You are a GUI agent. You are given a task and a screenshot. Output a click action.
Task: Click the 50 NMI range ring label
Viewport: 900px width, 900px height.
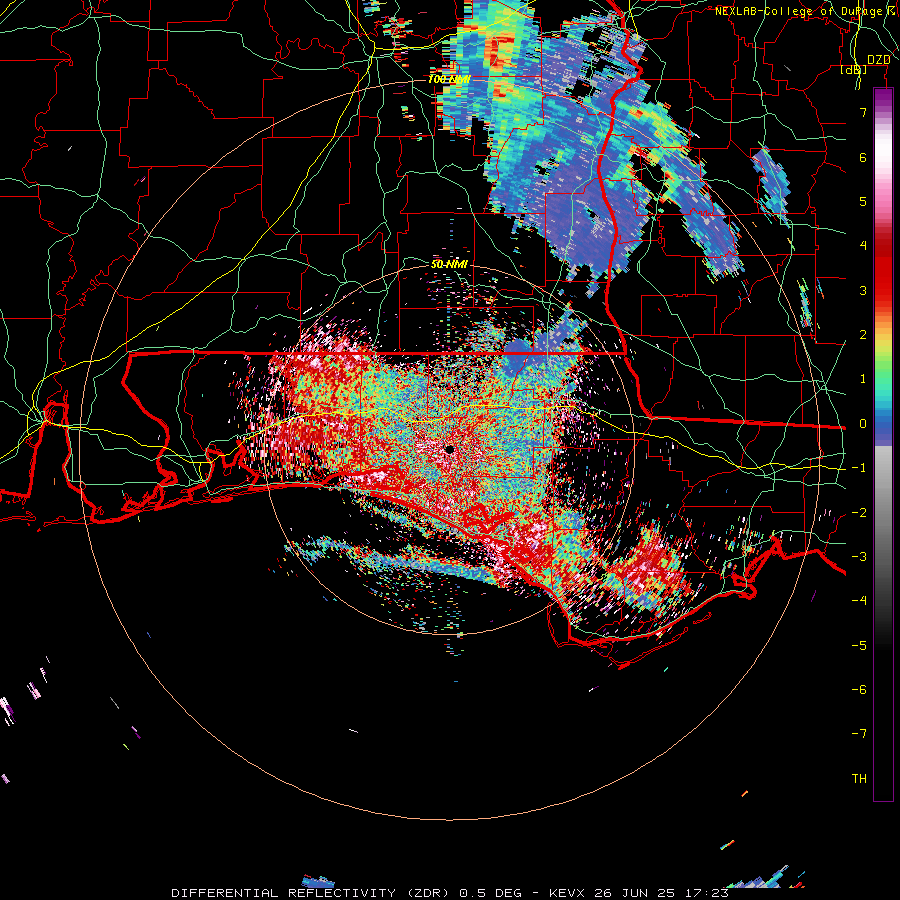[449, 265]
